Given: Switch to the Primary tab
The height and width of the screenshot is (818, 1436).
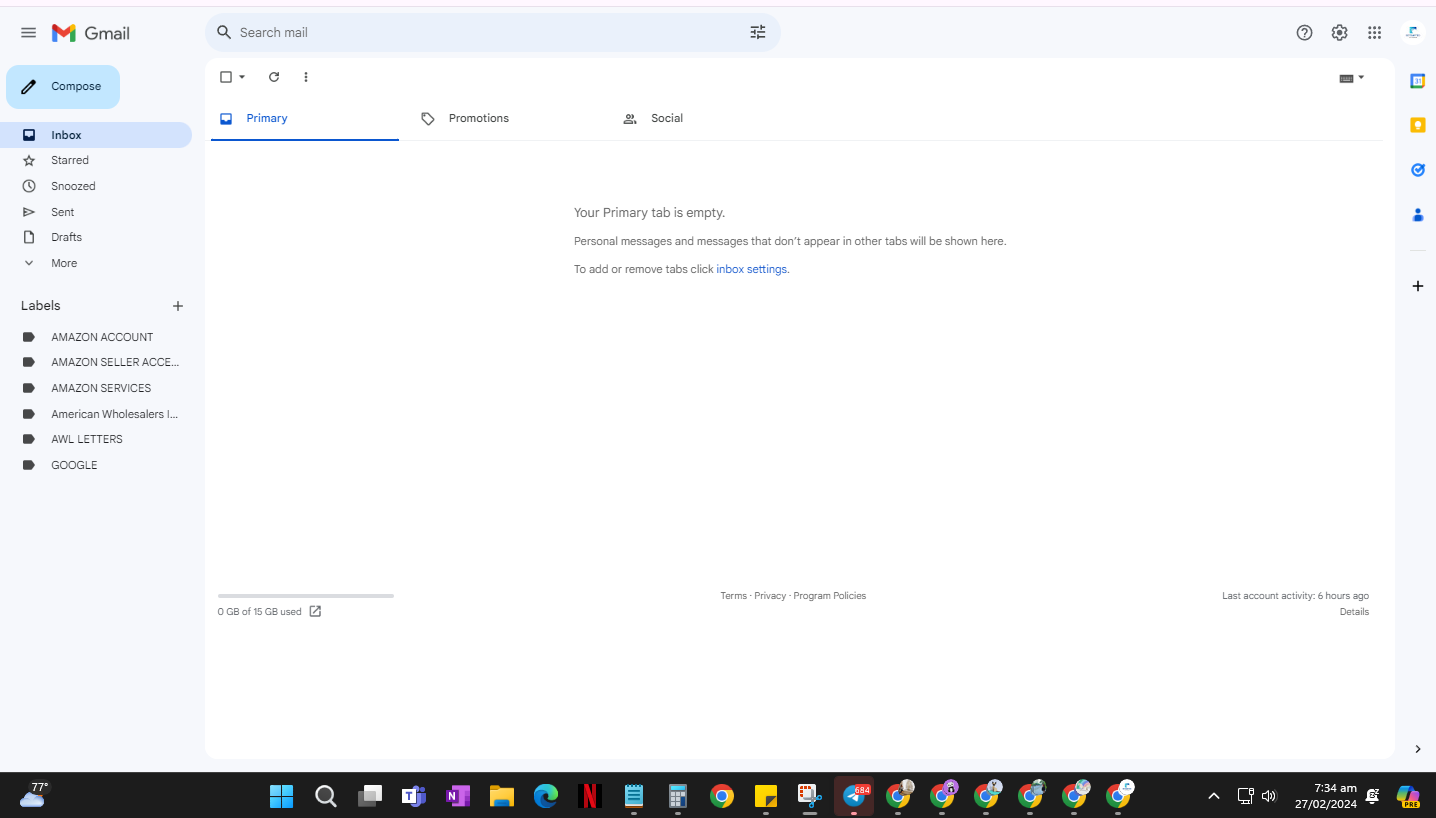Looking at the screenshot, I should click(x=305, y=119).
